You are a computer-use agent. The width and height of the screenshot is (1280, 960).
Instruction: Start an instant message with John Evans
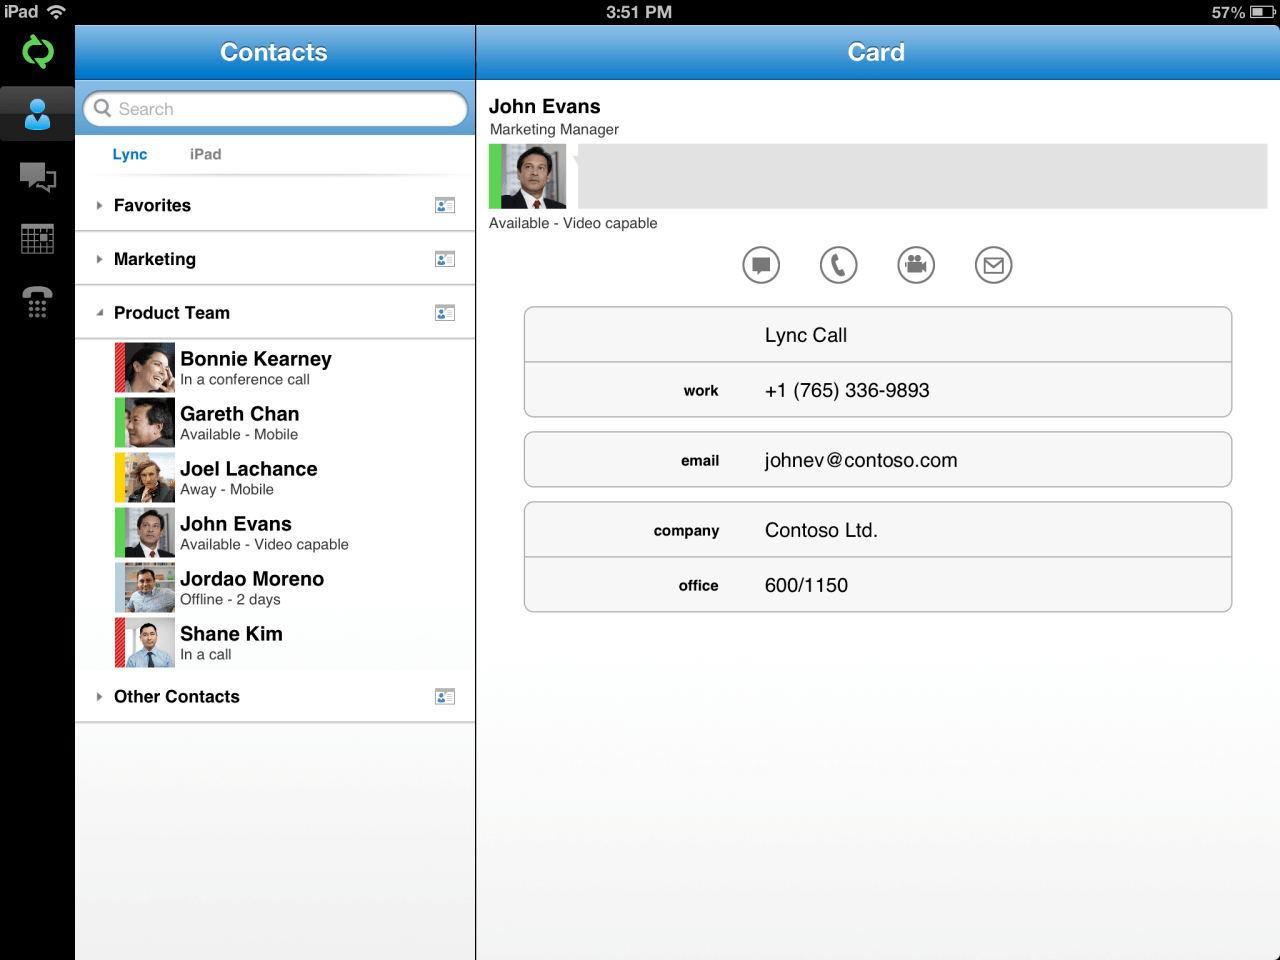click(761, 265)
